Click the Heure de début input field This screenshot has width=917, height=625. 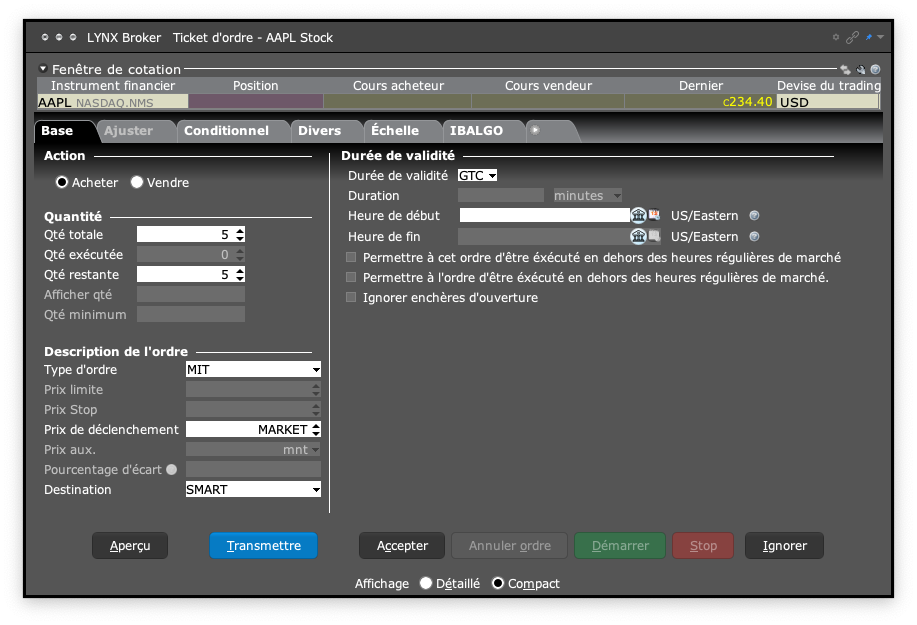[544, 215]
